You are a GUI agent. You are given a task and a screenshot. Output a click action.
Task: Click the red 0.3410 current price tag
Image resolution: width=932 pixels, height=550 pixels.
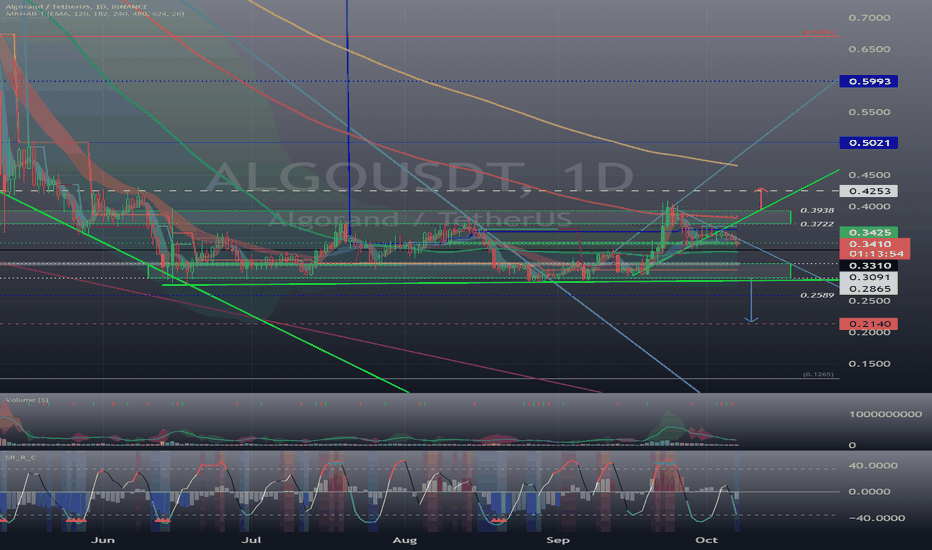click(871, 244)
